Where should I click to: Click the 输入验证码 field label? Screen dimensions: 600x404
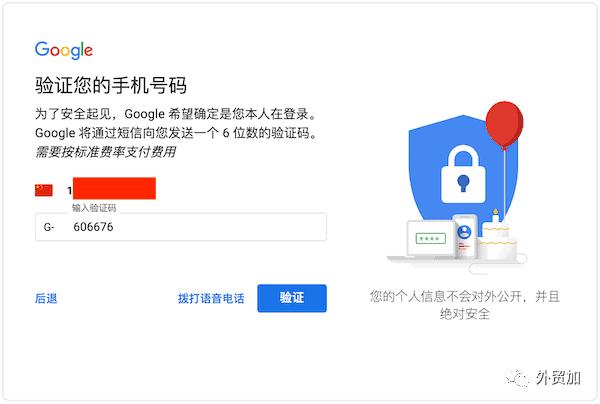94,208
